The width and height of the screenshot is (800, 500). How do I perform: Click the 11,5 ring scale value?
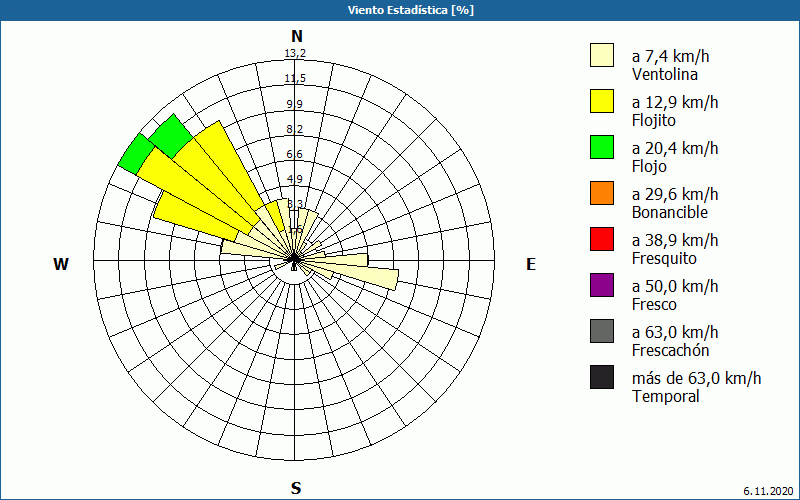coord(295,79)
